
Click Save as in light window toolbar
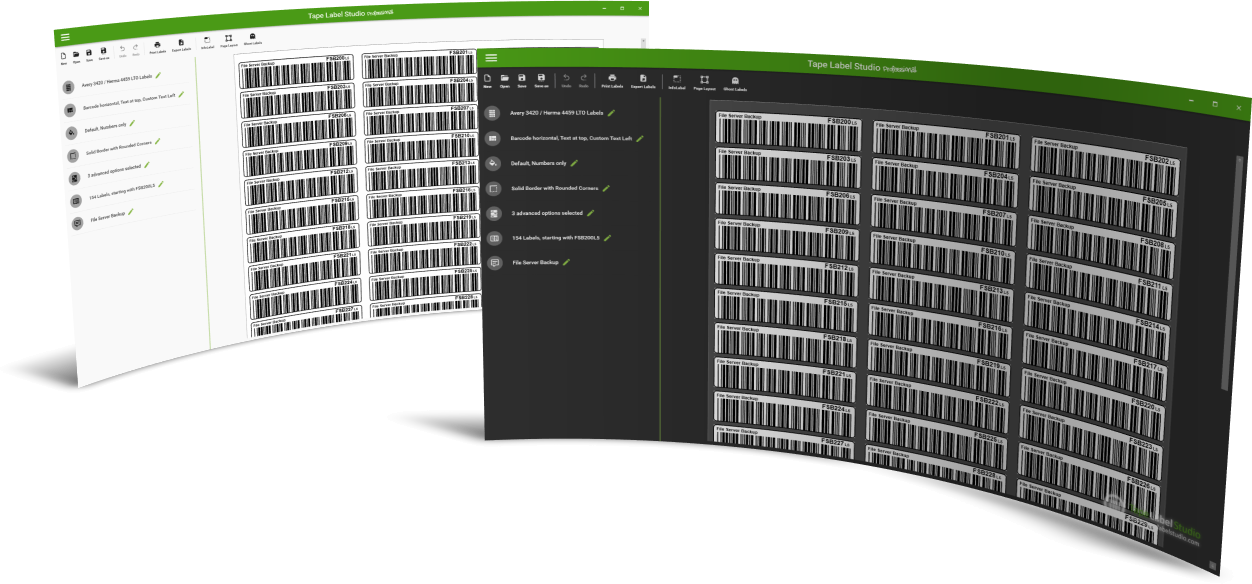[104, 53]
